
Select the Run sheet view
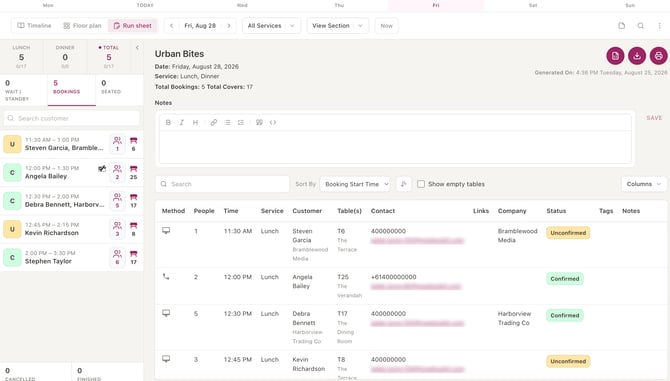(132, 26)
